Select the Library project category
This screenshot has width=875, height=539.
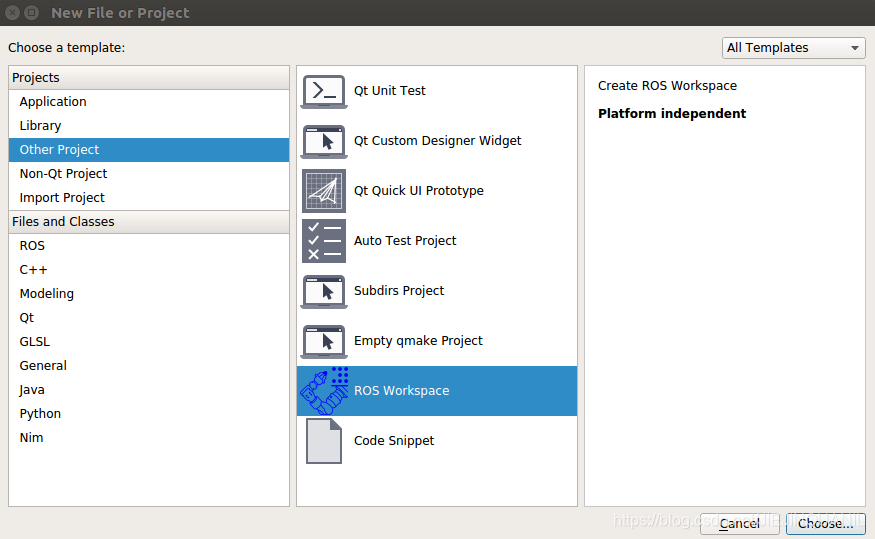tap(149, 126)
